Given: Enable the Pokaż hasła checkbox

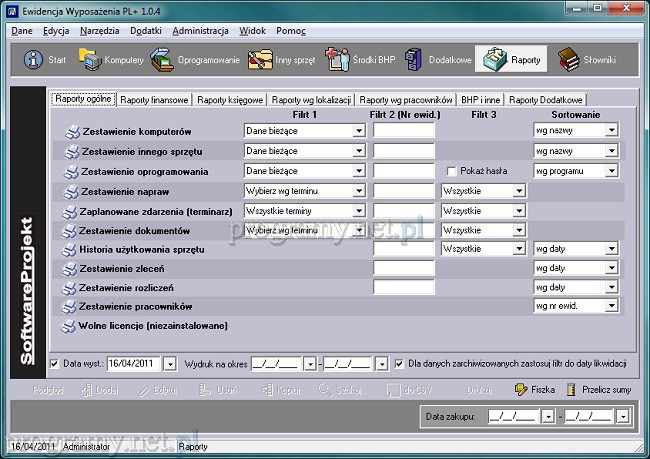Looking at the screenshot, I should coord(452,171).
